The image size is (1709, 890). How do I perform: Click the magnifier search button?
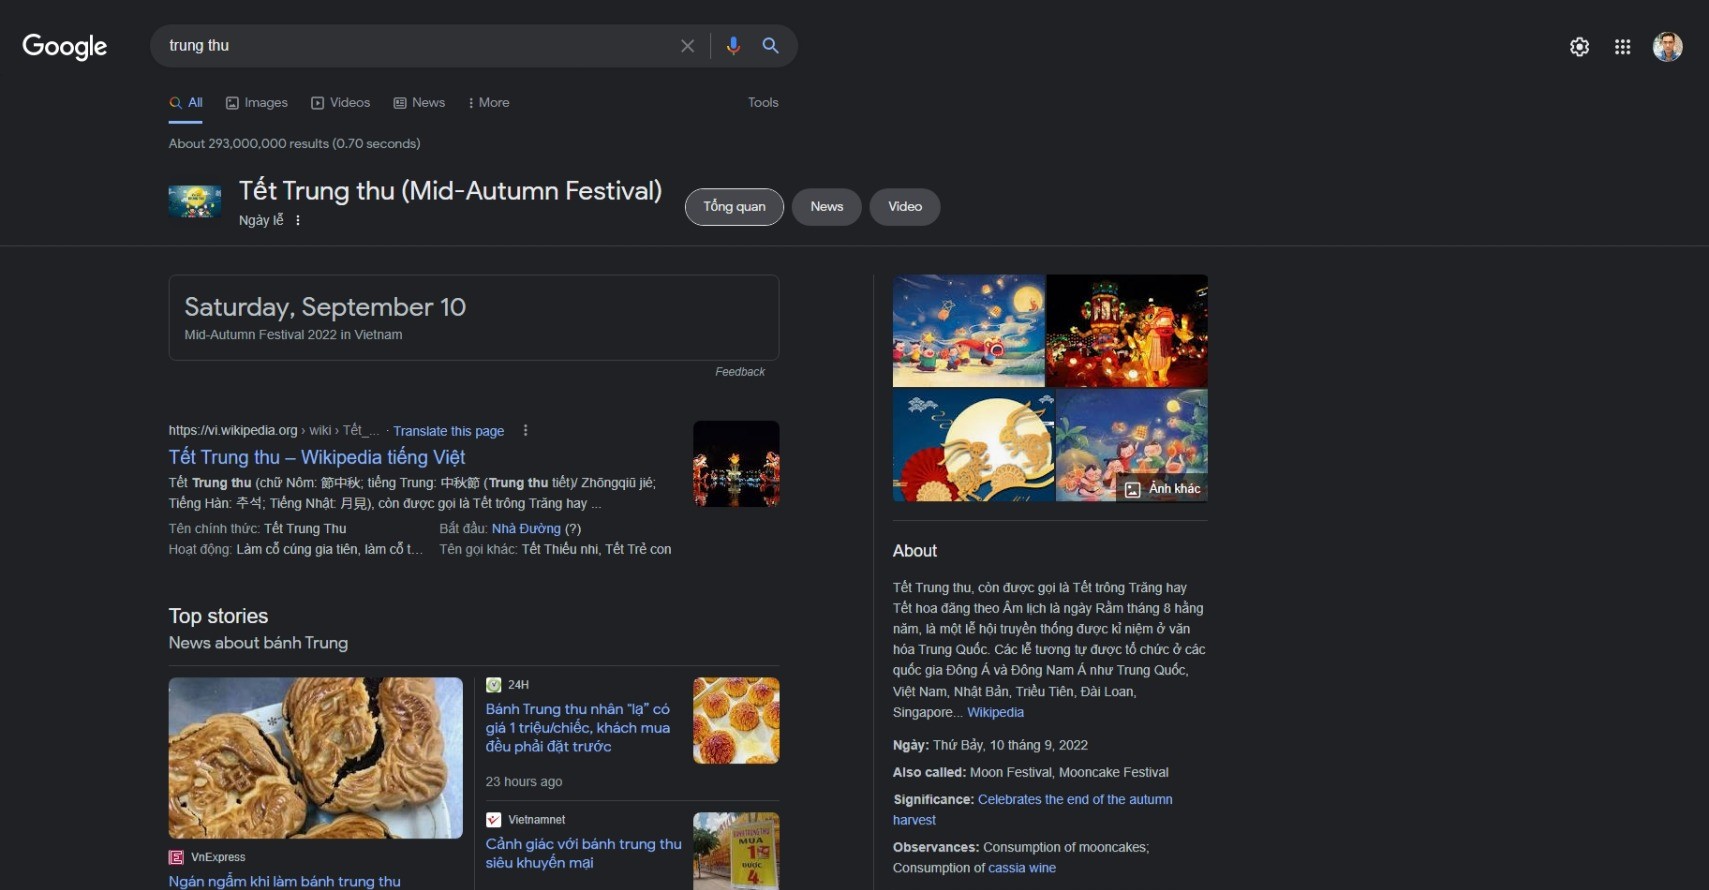coord(770,46)
